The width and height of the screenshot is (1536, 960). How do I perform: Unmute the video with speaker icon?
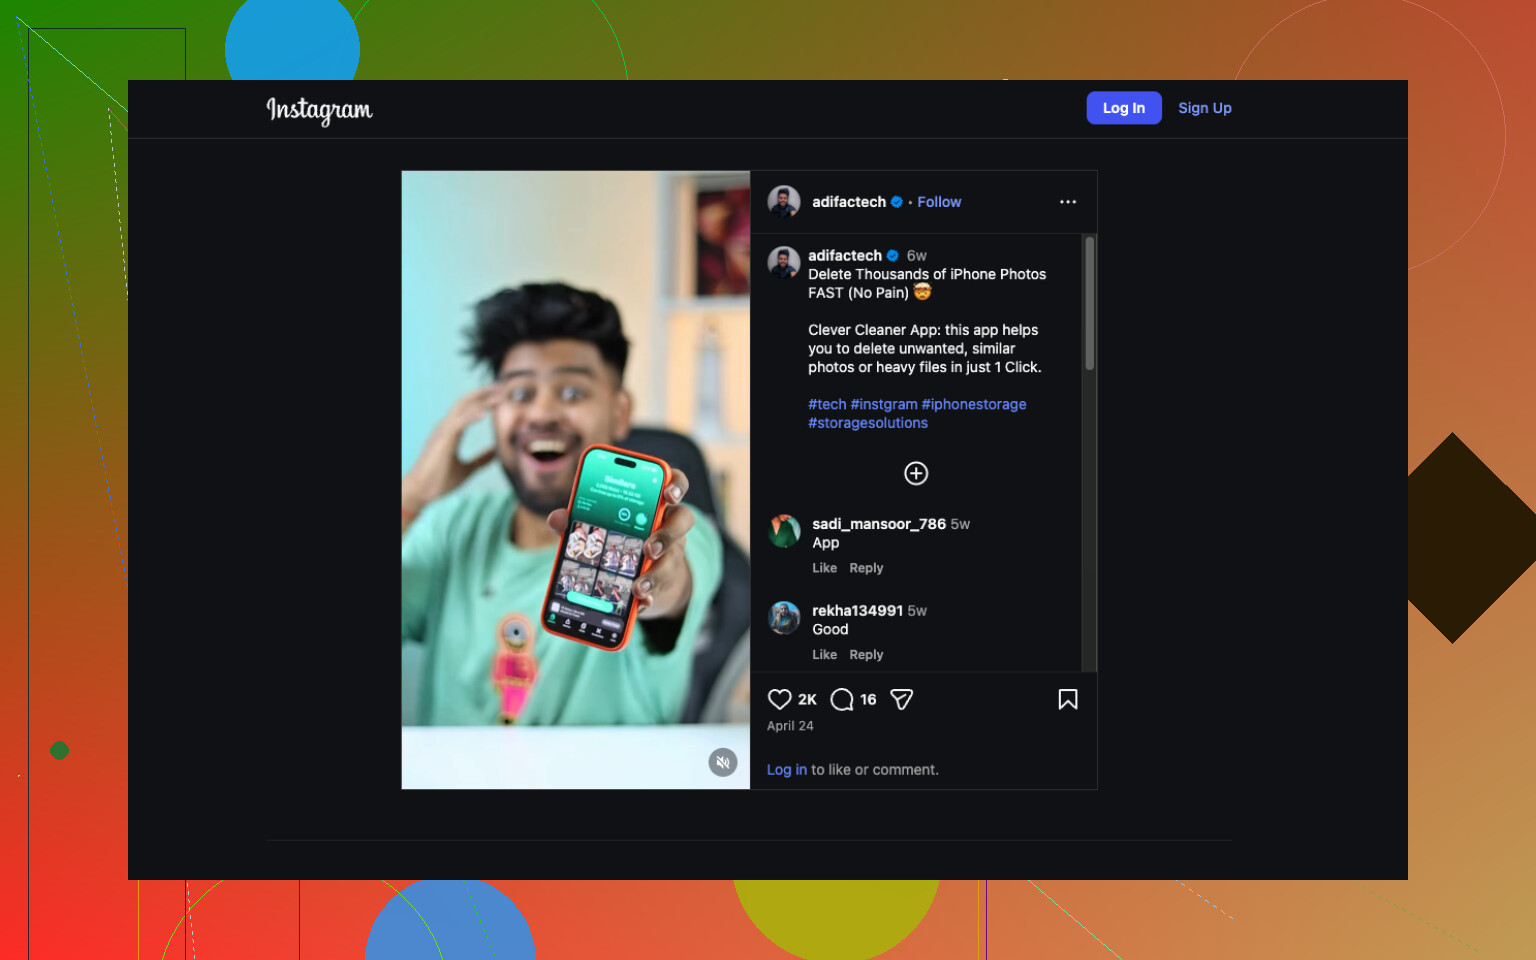pos(723,762)
